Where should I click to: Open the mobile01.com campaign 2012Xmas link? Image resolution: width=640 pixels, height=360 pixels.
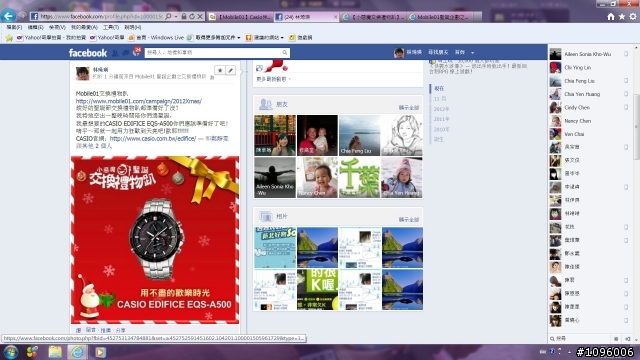tap(139, 101)
